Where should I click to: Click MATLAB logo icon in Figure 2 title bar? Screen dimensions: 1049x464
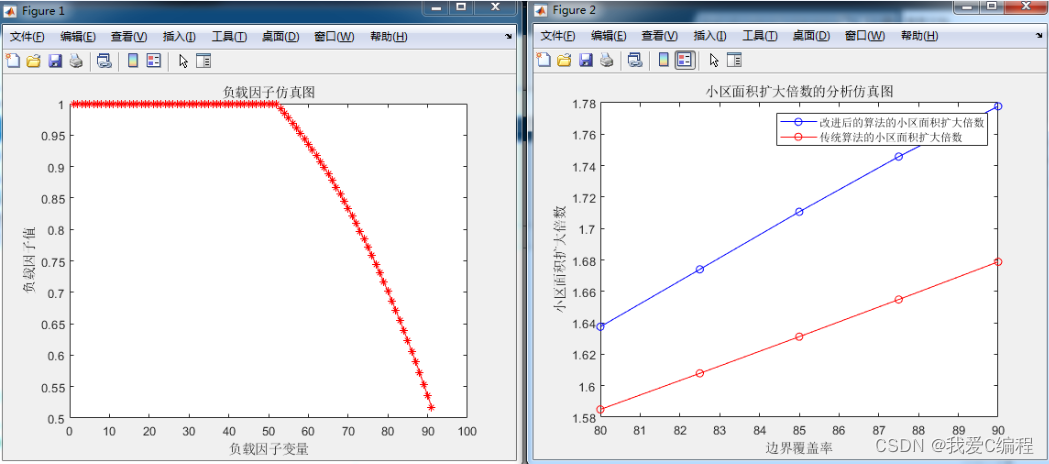point(543,10)
